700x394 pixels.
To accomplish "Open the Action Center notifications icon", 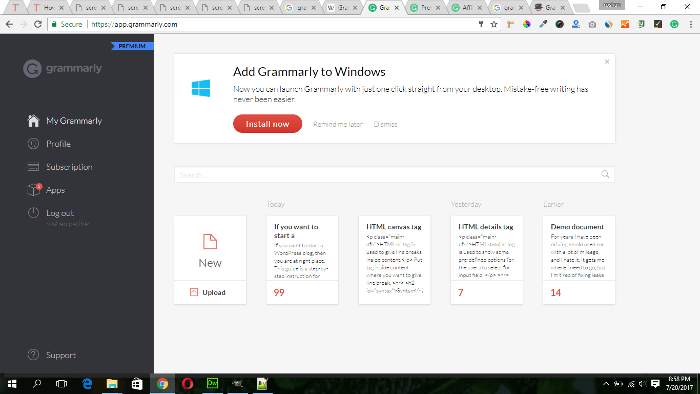I will (655, 384).
